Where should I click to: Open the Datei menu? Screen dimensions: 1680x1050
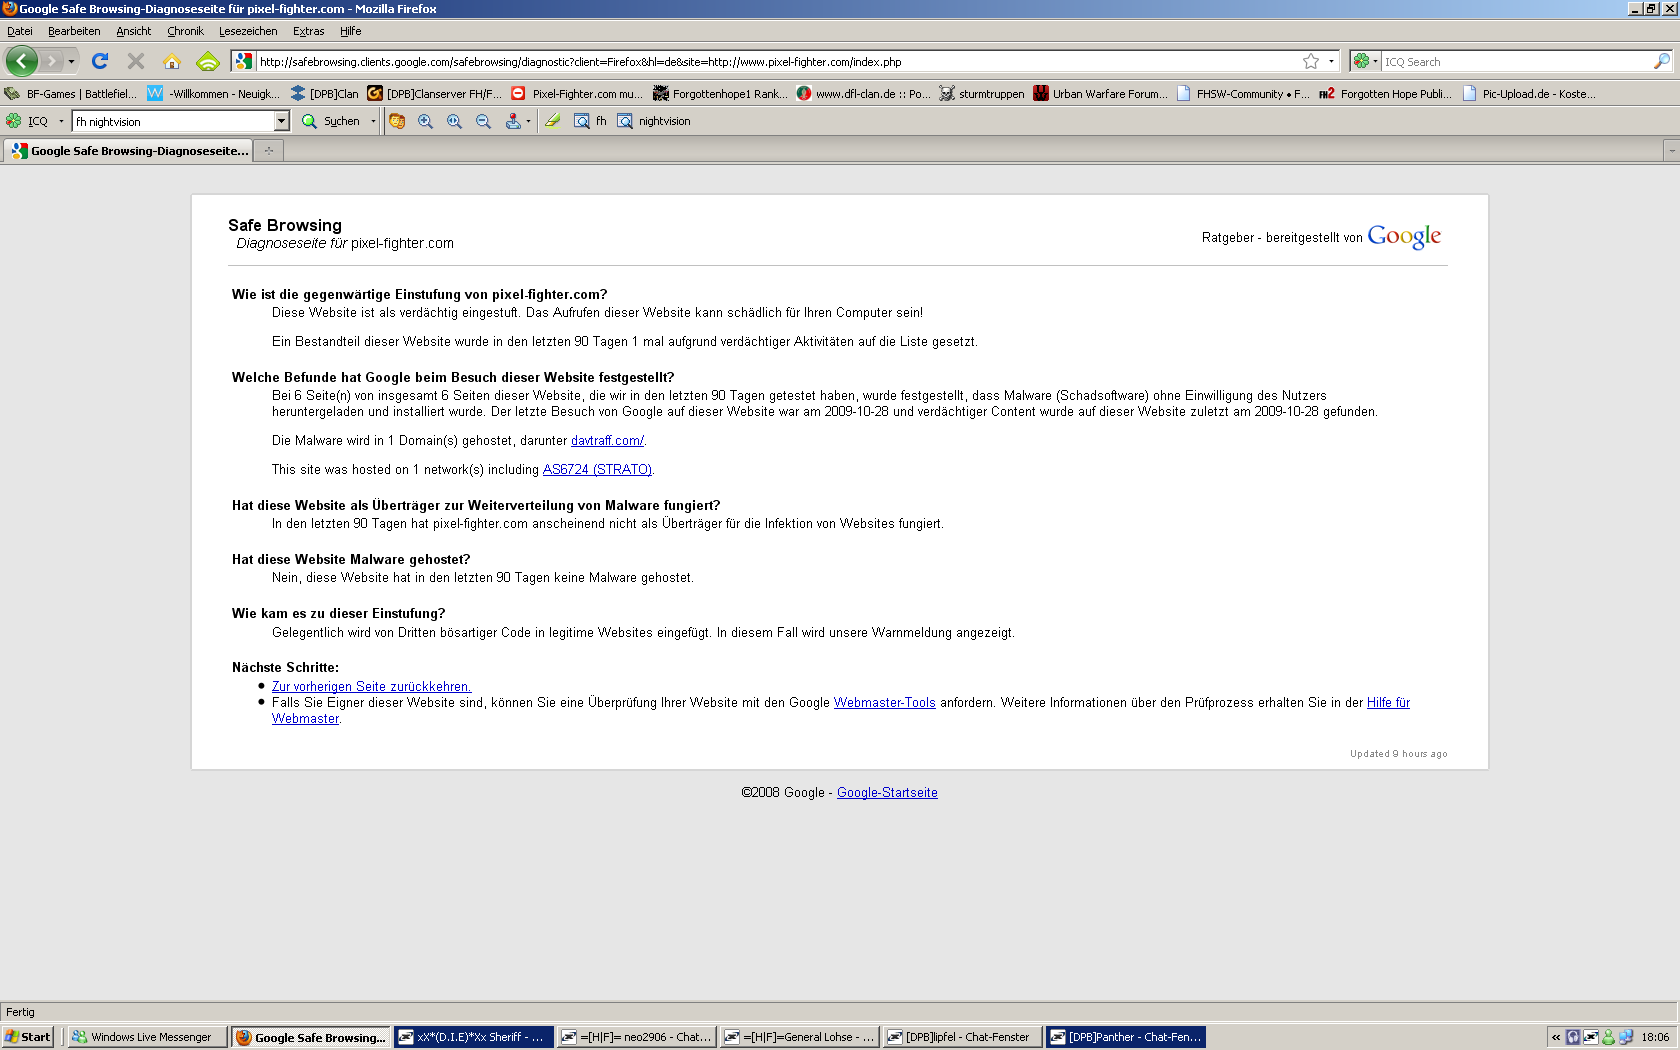(20, 31)
